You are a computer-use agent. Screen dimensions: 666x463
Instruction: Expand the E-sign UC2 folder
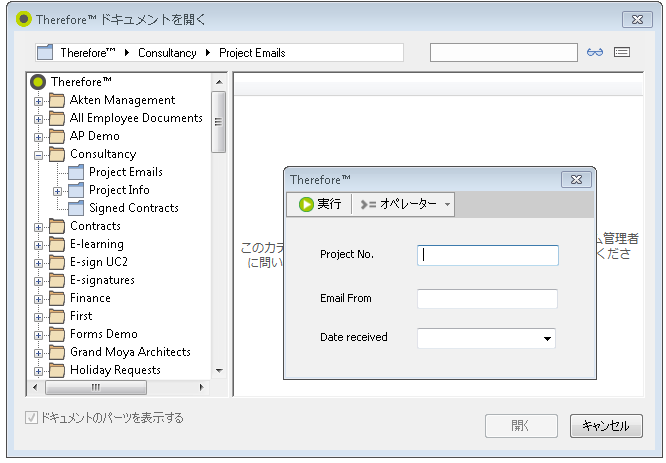(x=38, y=263)
